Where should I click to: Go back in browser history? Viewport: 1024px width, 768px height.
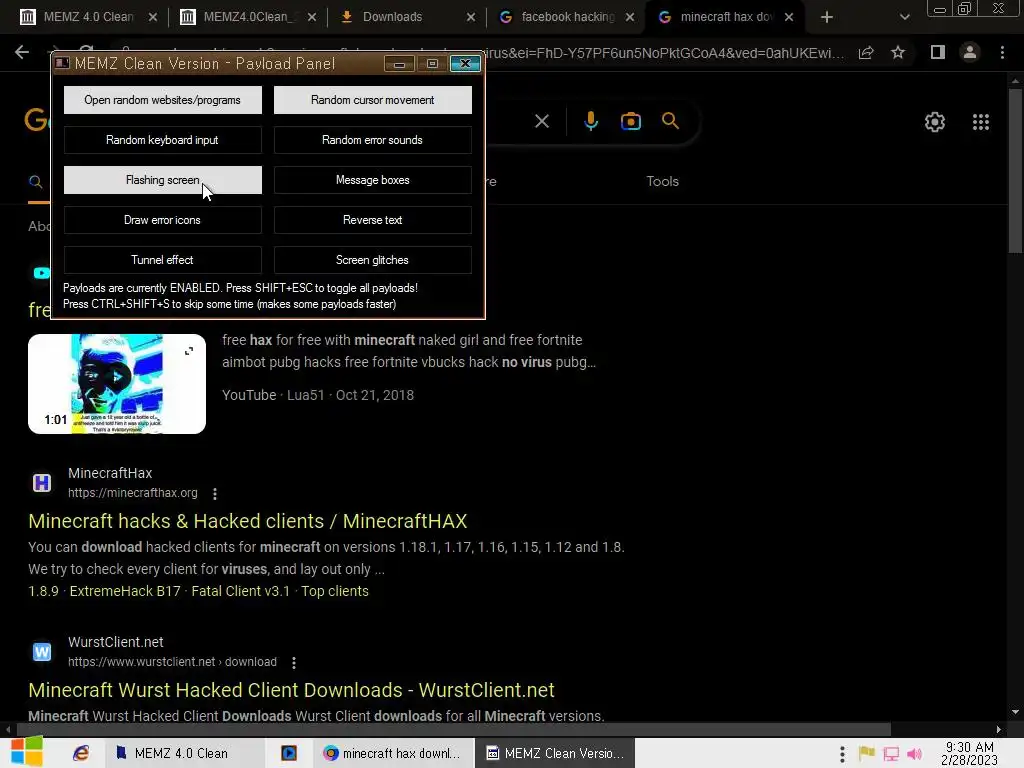22,52
